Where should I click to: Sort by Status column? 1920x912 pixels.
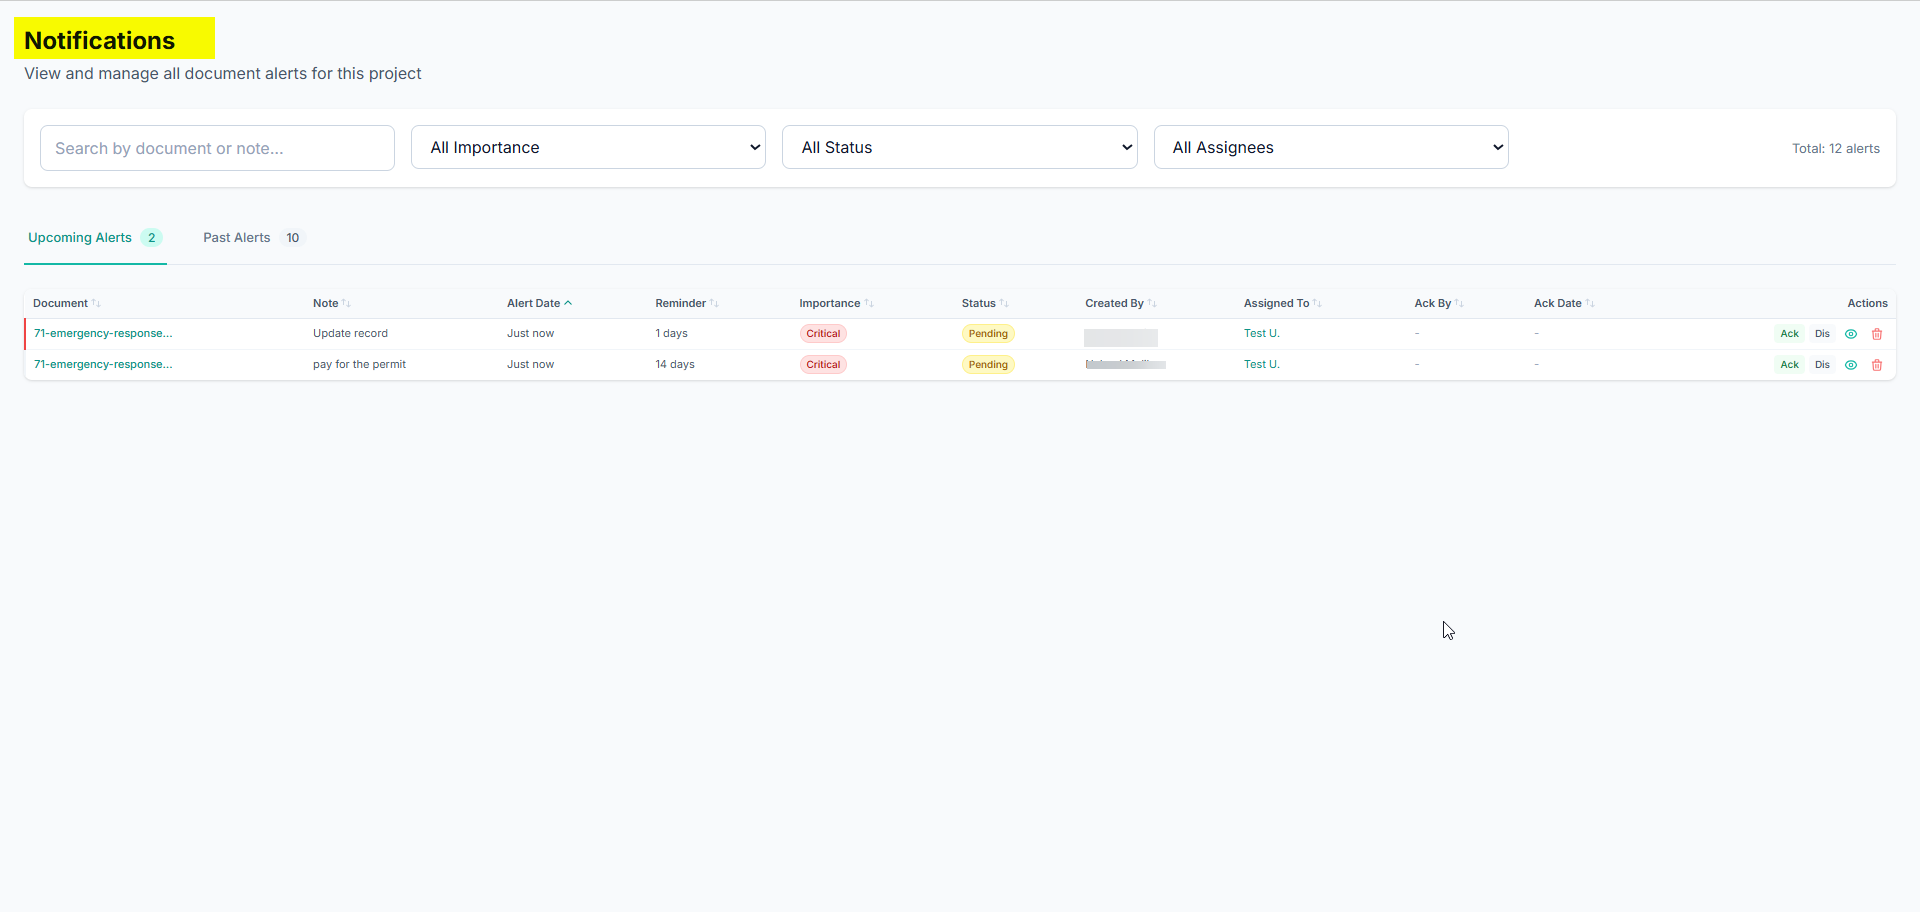pos(985,303)
